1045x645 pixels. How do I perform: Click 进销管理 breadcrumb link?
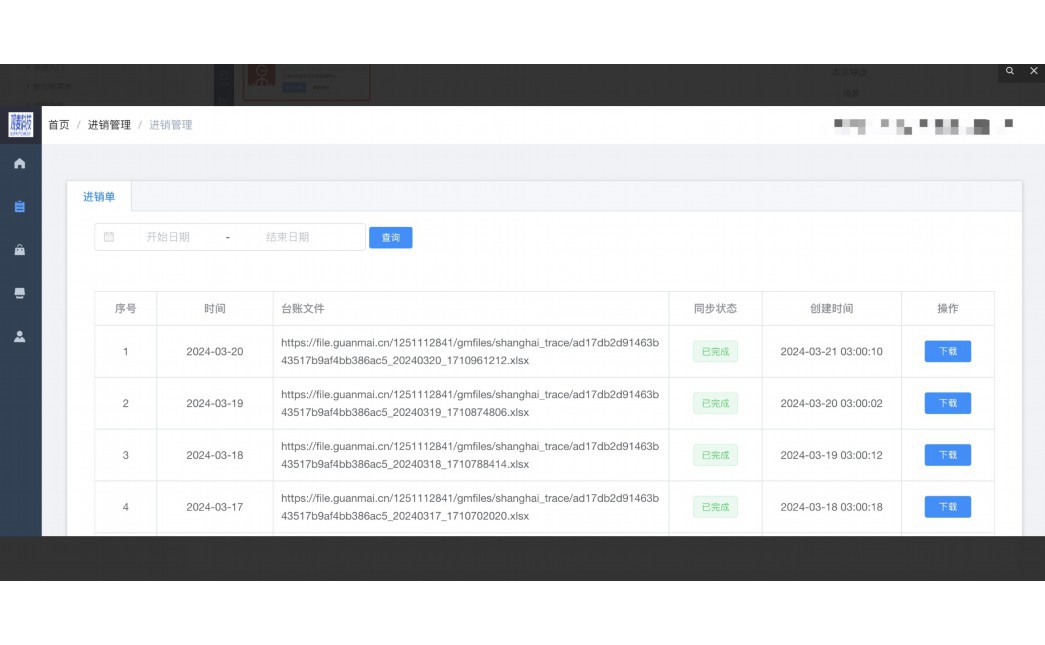(109, 125)
